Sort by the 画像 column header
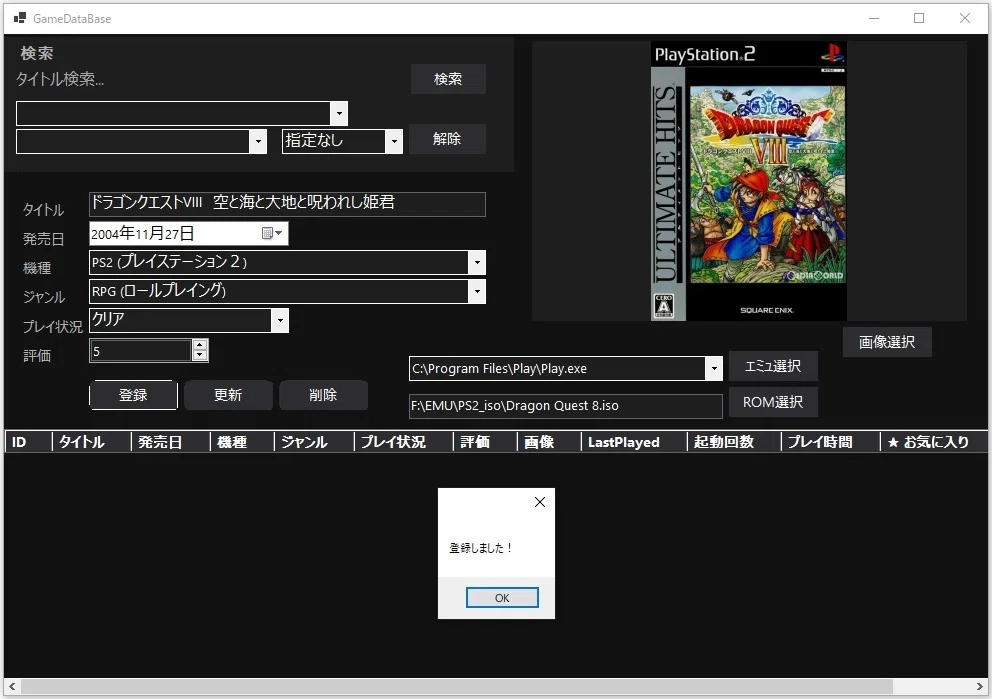Viewport: 992px width, 699px height. (549, 442)
